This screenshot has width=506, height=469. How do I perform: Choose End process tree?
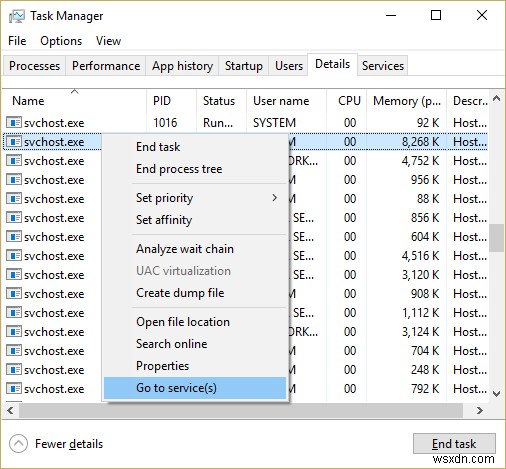pyautogui.click(x=195, y=169)
